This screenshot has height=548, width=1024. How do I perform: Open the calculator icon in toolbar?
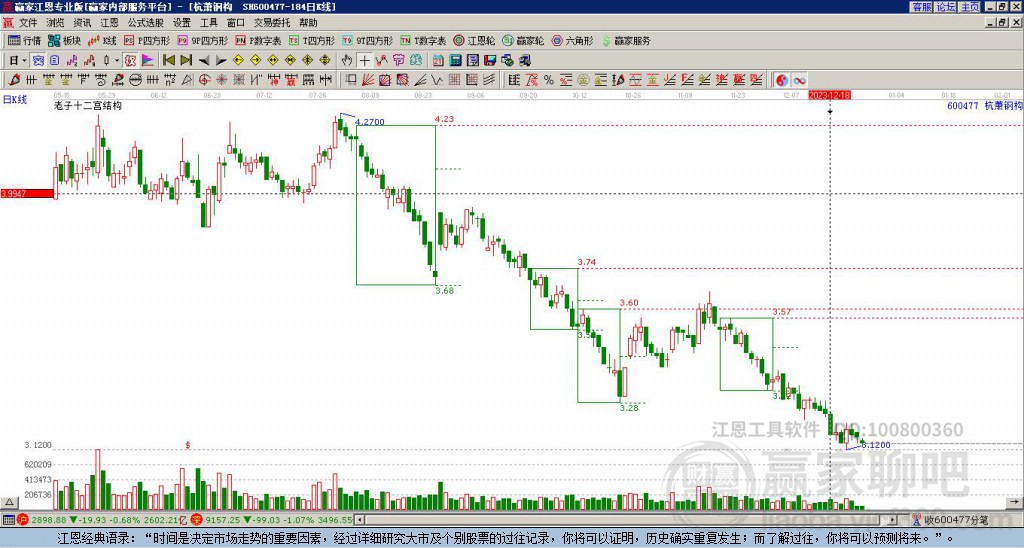(456, 61)
